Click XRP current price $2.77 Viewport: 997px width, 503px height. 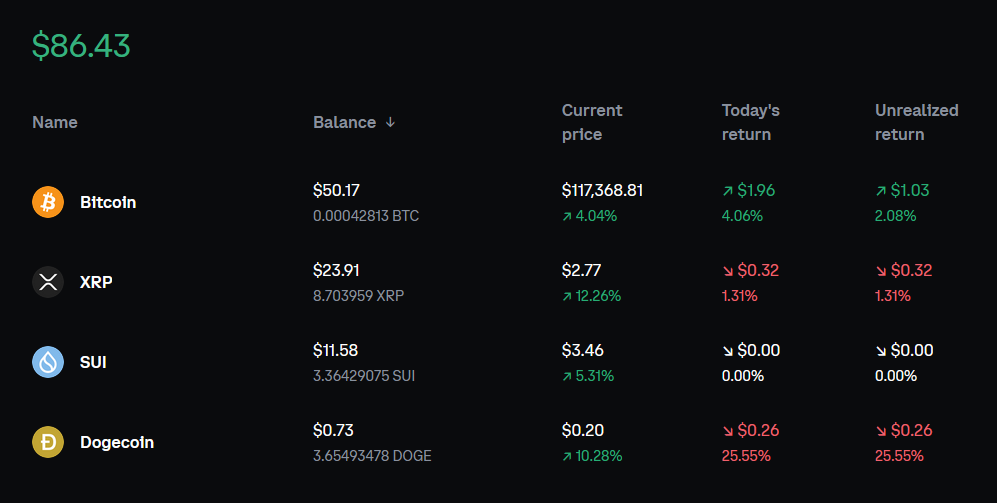tap(581, 270)
